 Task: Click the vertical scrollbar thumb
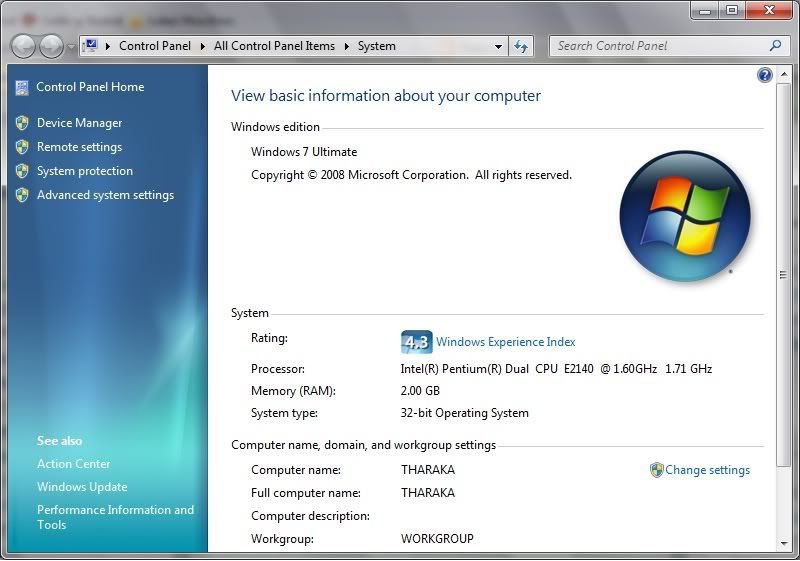point(784,275)
